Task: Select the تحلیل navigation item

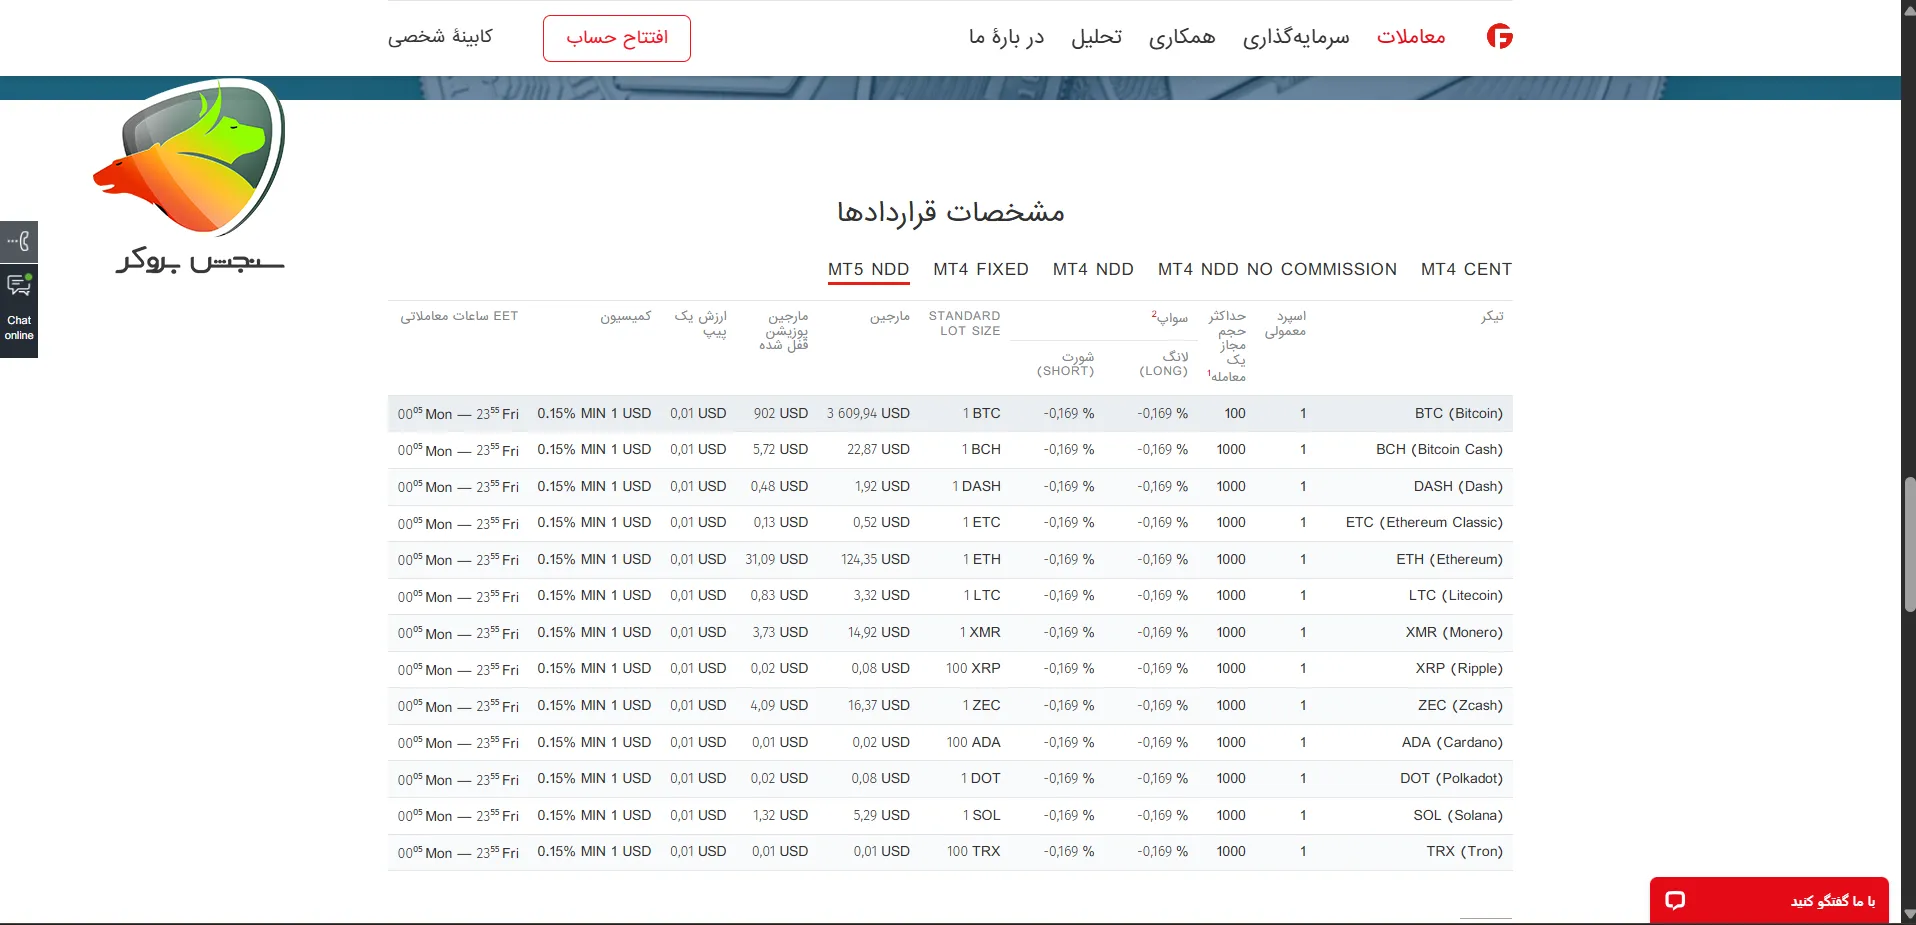Action: (1096, 37)
